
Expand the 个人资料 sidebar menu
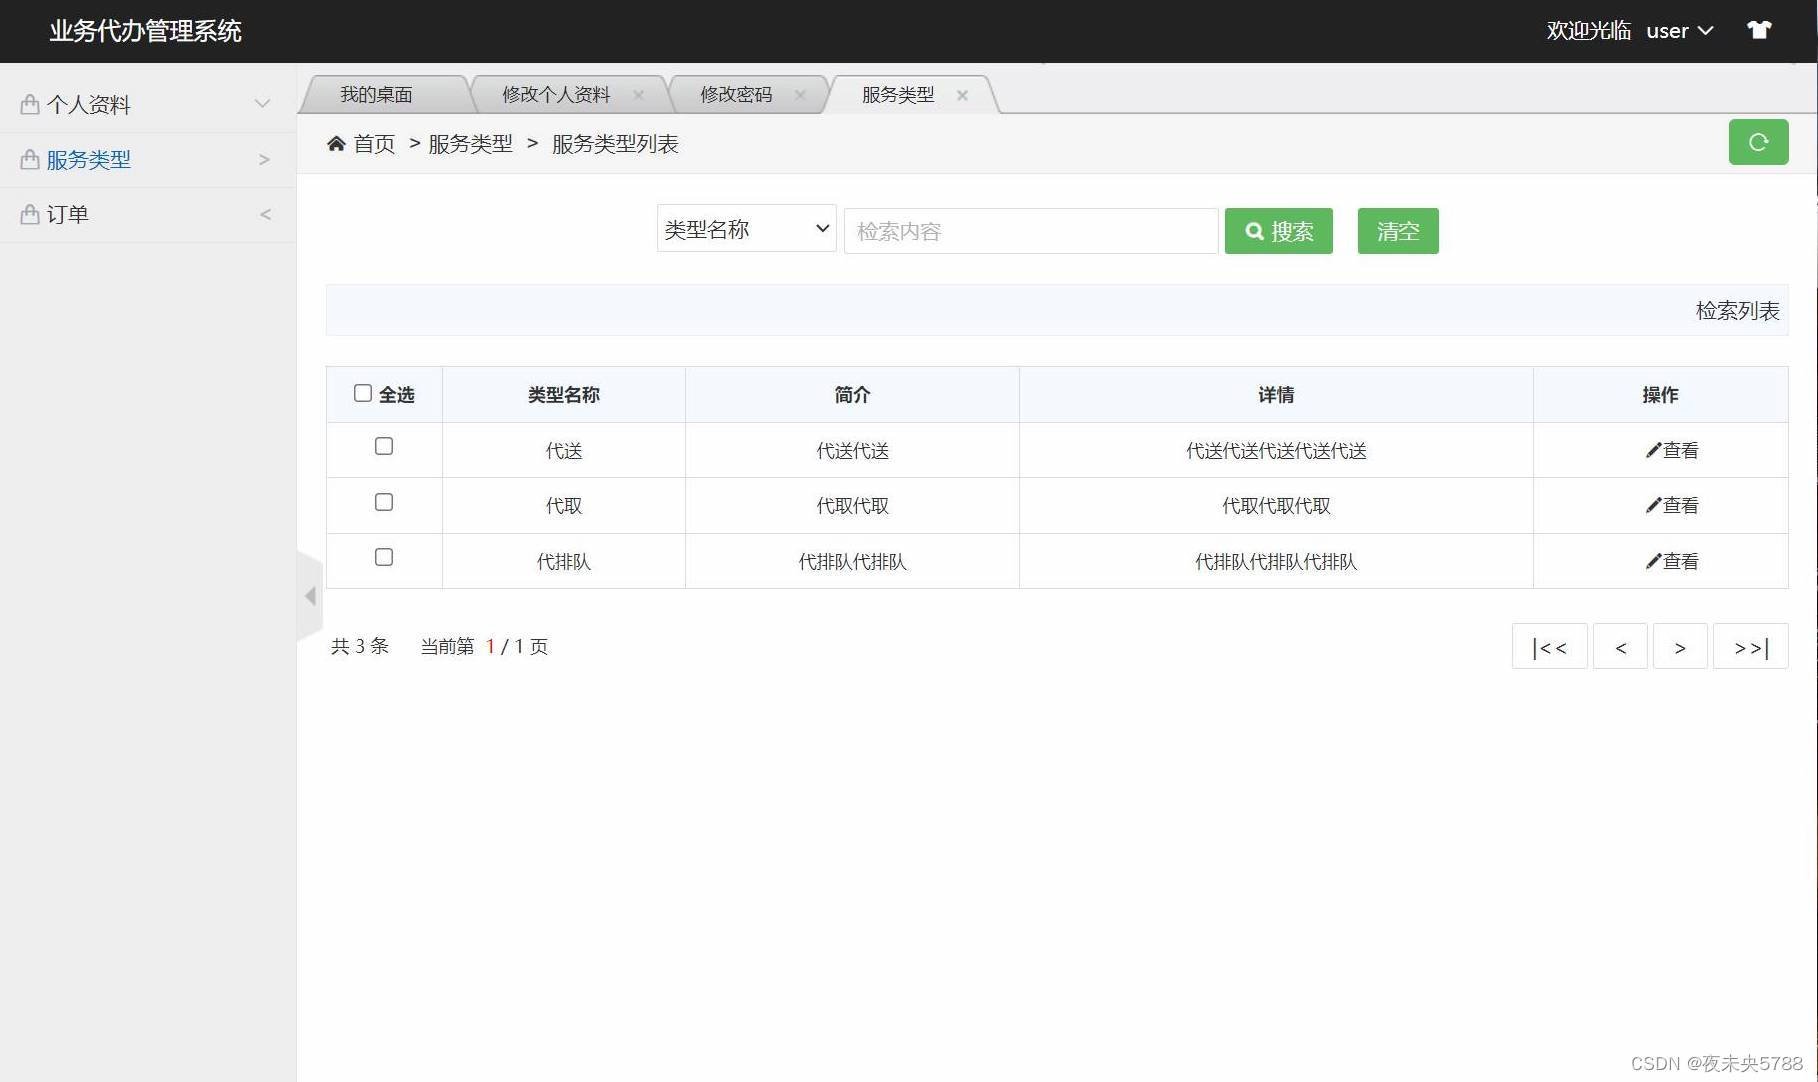coord(147,104)
